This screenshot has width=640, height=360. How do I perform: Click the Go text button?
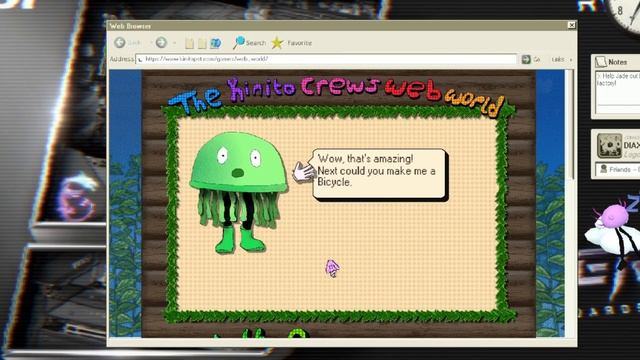pos(537,60)
